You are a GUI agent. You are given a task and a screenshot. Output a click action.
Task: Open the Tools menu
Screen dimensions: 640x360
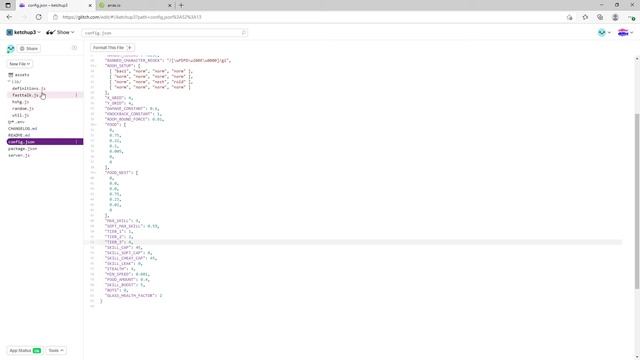coord(56,351)
